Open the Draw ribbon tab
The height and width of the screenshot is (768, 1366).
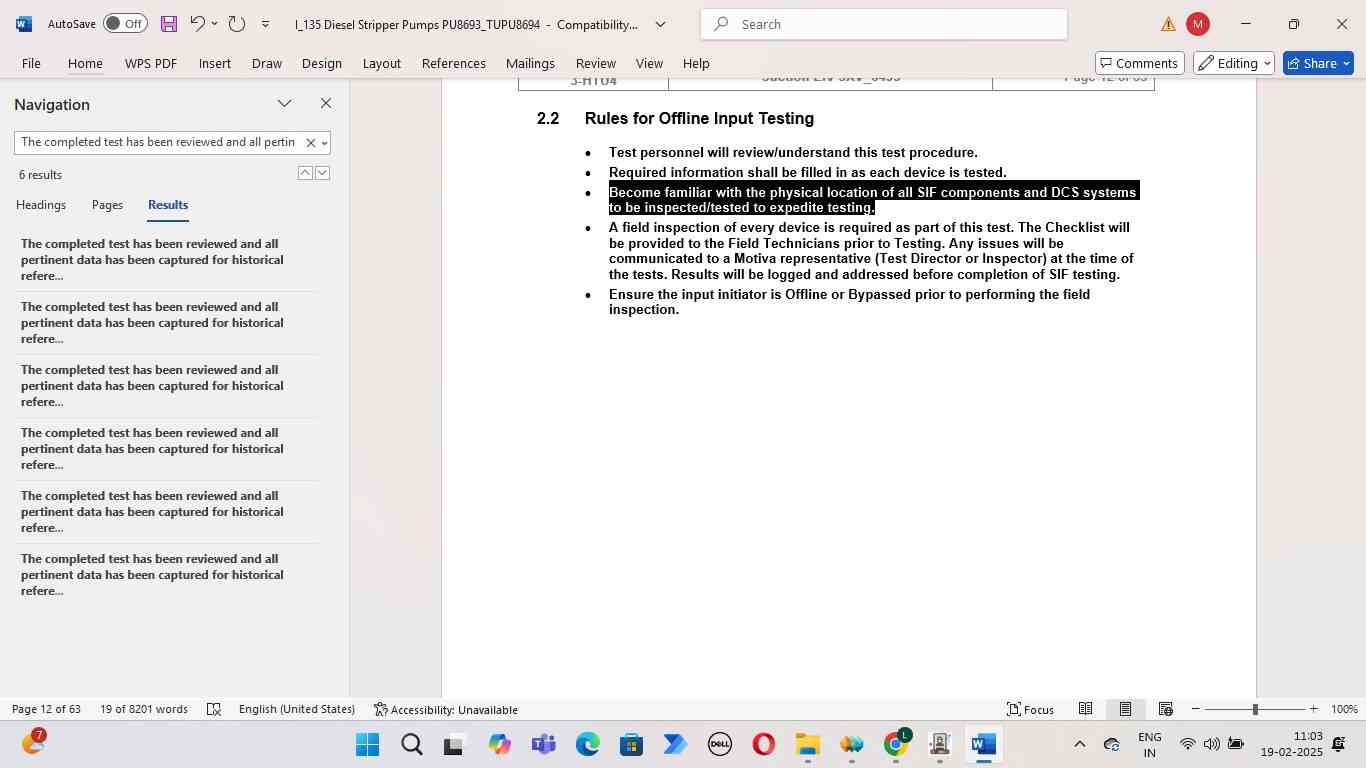click(x=266, y=63)
